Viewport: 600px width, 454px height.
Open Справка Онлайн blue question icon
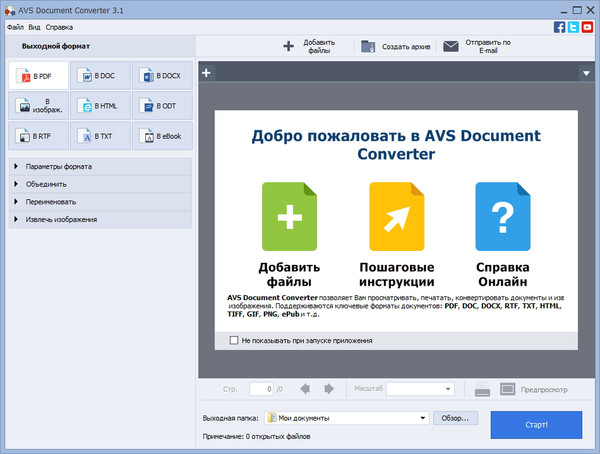[502, 216]
